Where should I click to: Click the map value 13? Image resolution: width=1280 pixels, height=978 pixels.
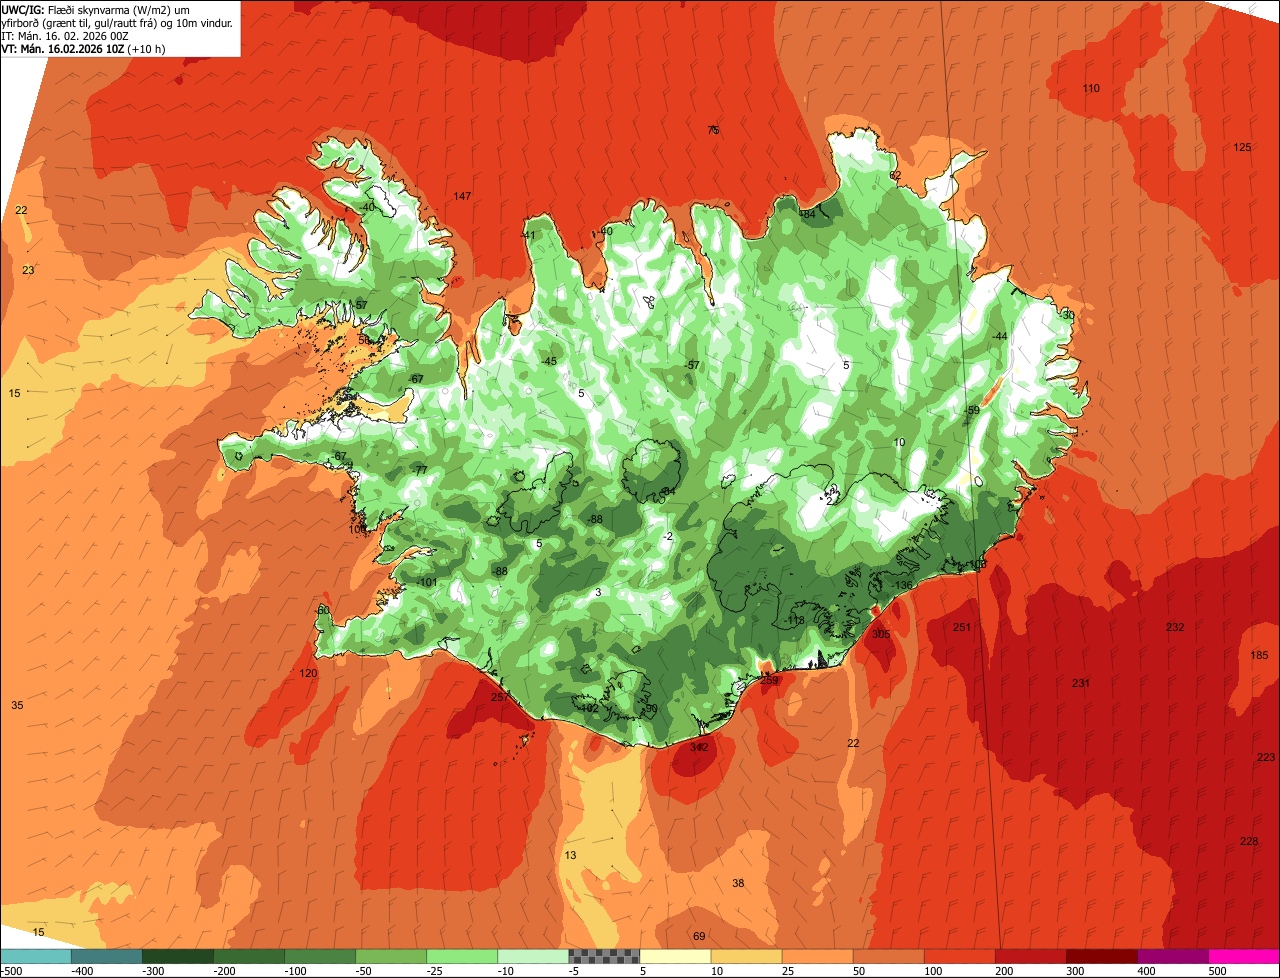tap(570, 856)
